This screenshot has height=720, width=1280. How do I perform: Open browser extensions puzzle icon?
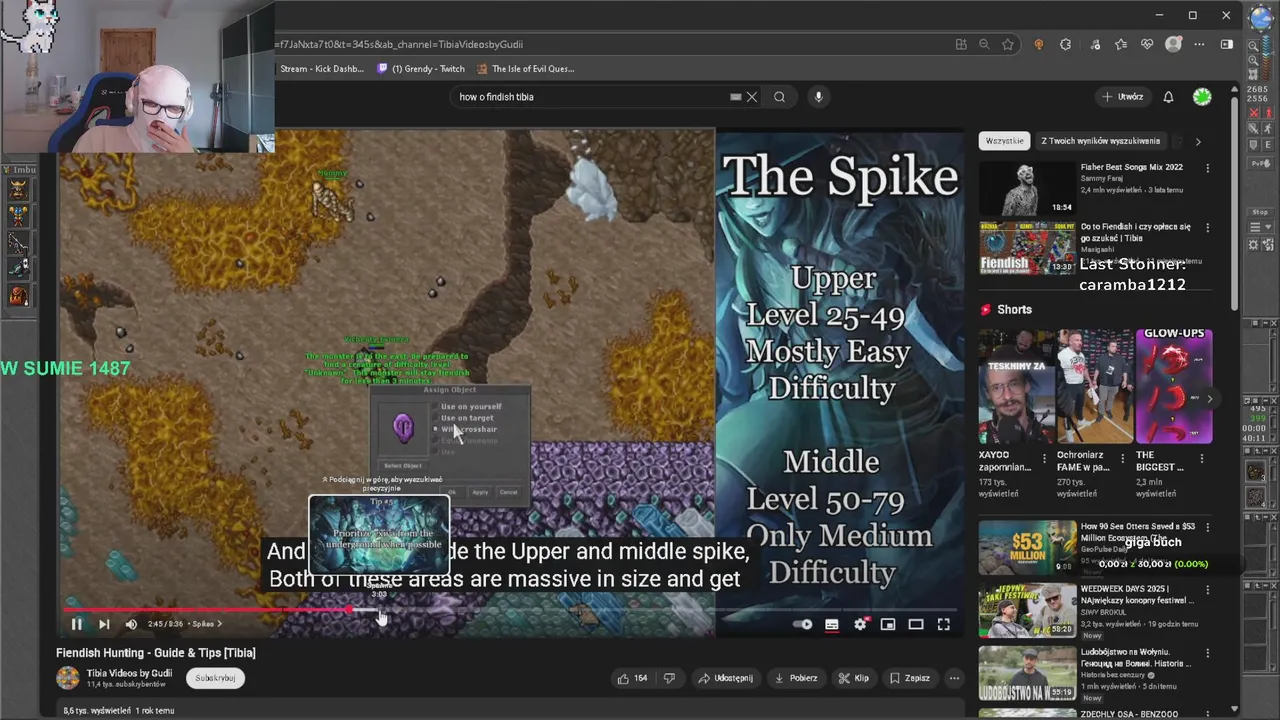click(x=1065, y=44)
